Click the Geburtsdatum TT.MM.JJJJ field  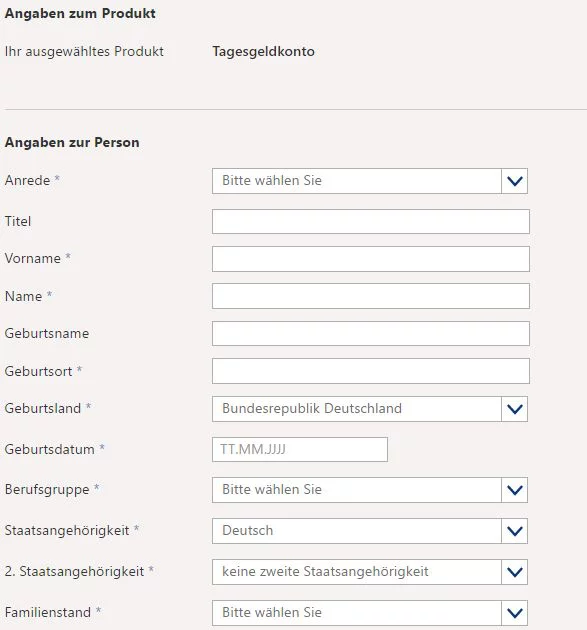pos(300,450)
